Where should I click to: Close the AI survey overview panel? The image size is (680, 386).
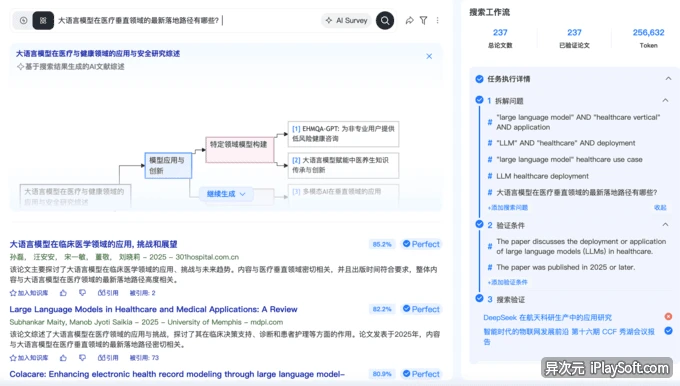429,56
